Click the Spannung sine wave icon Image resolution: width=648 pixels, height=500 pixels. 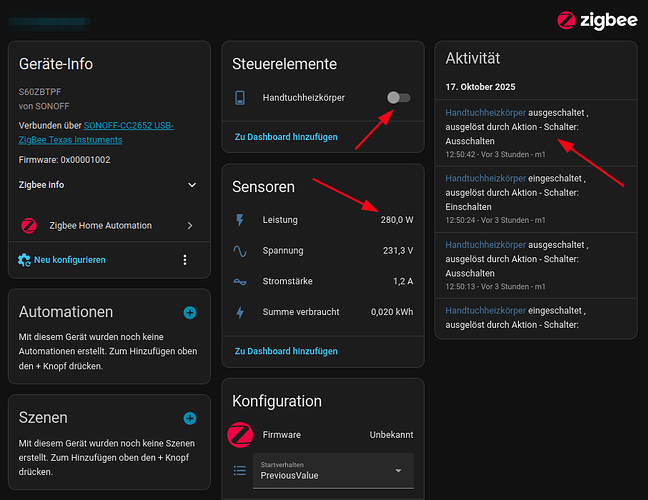pyautogui.click(x=239, y=251)
